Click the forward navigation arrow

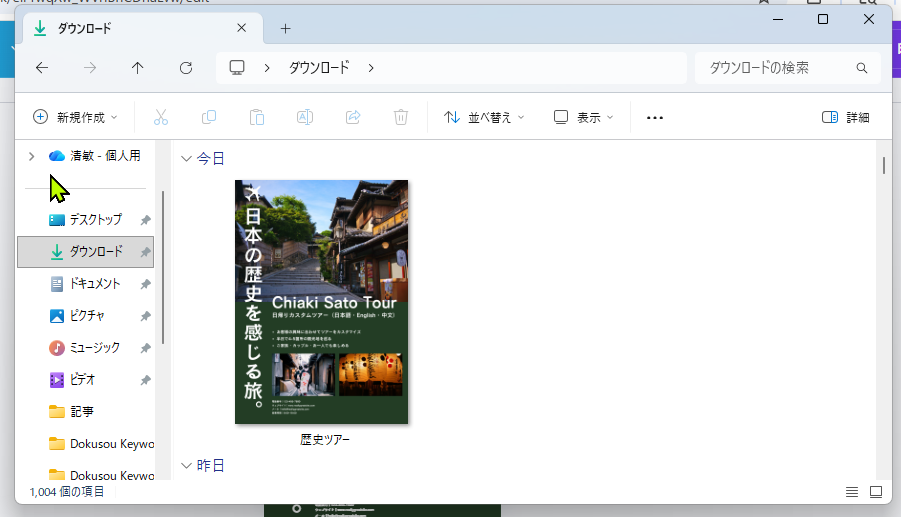point(90,68)
